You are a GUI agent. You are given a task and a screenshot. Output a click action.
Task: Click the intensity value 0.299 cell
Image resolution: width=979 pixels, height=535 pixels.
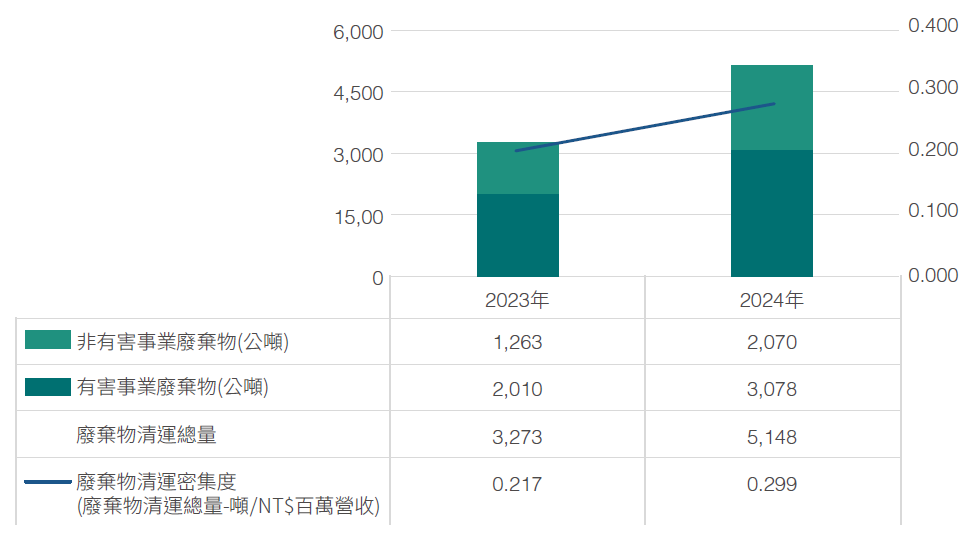point(771,484)
